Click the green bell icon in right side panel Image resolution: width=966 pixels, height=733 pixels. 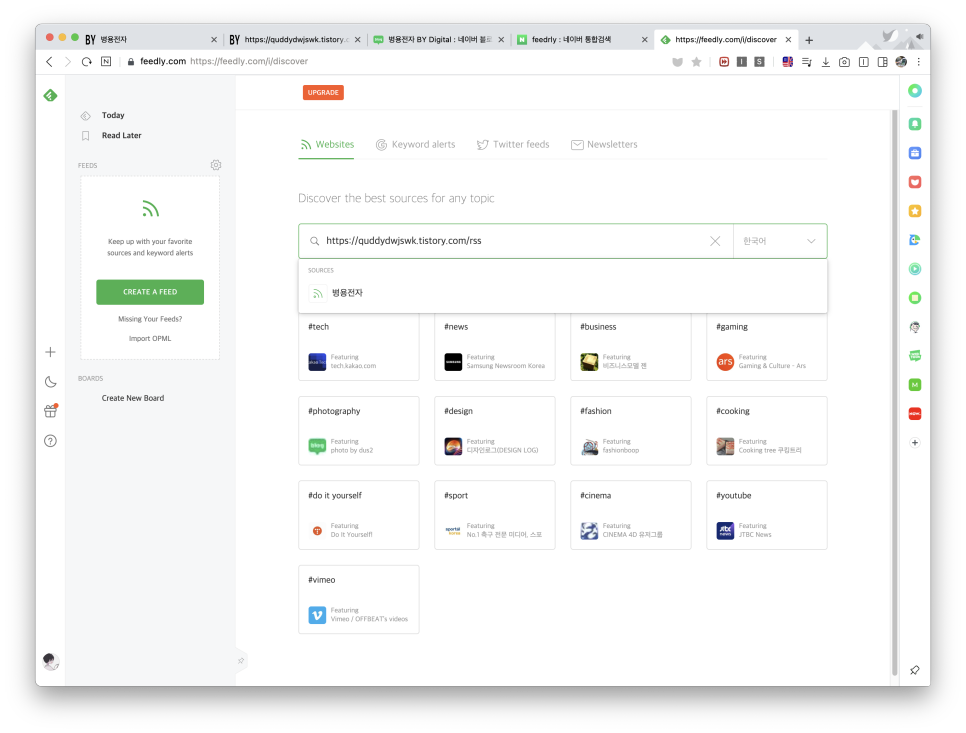tap(915, 124)
